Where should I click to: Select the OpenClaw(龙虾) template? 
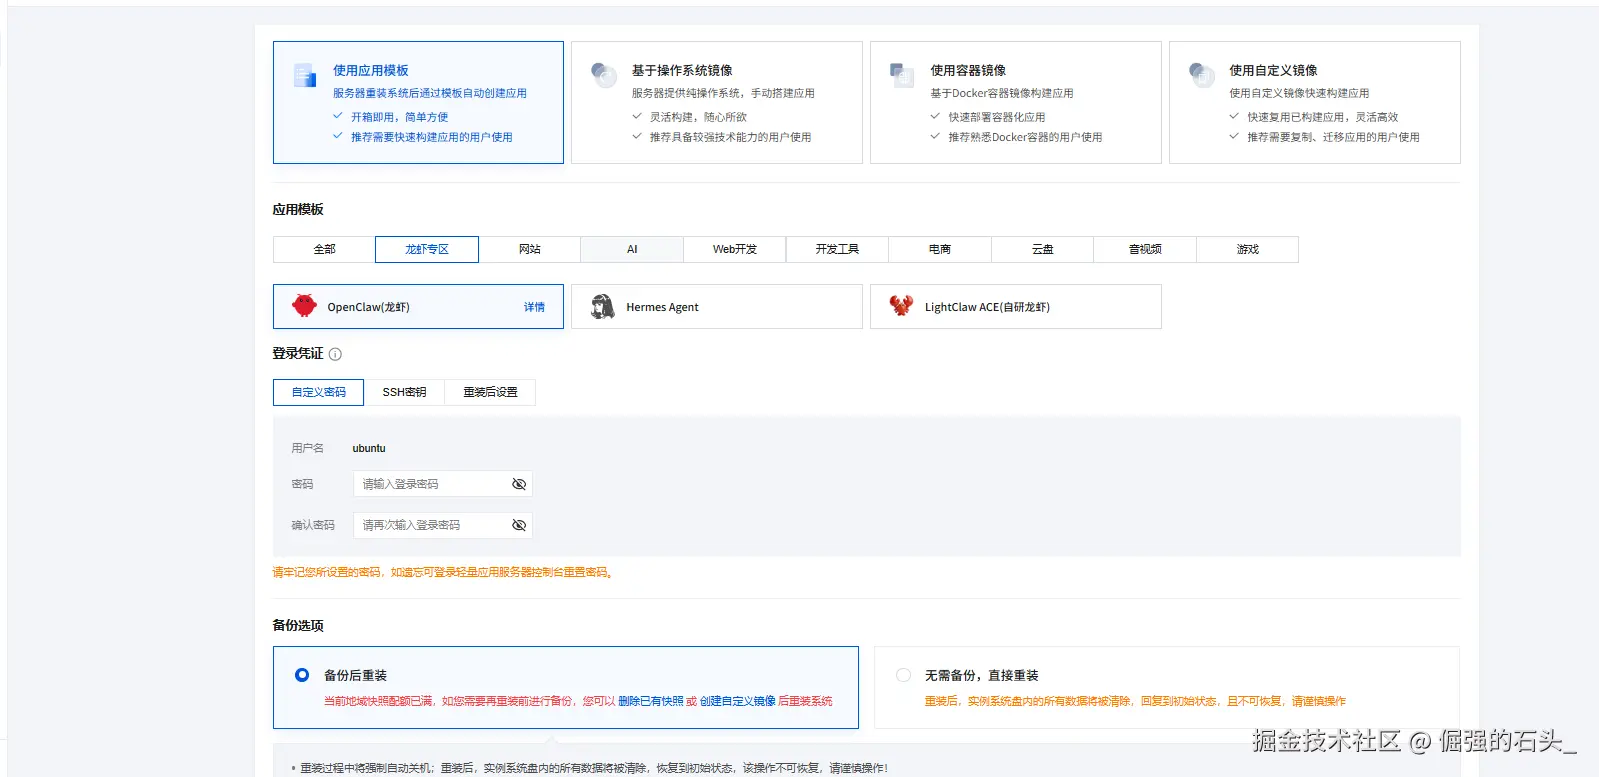pyautogui.click(x=418, y=307)
